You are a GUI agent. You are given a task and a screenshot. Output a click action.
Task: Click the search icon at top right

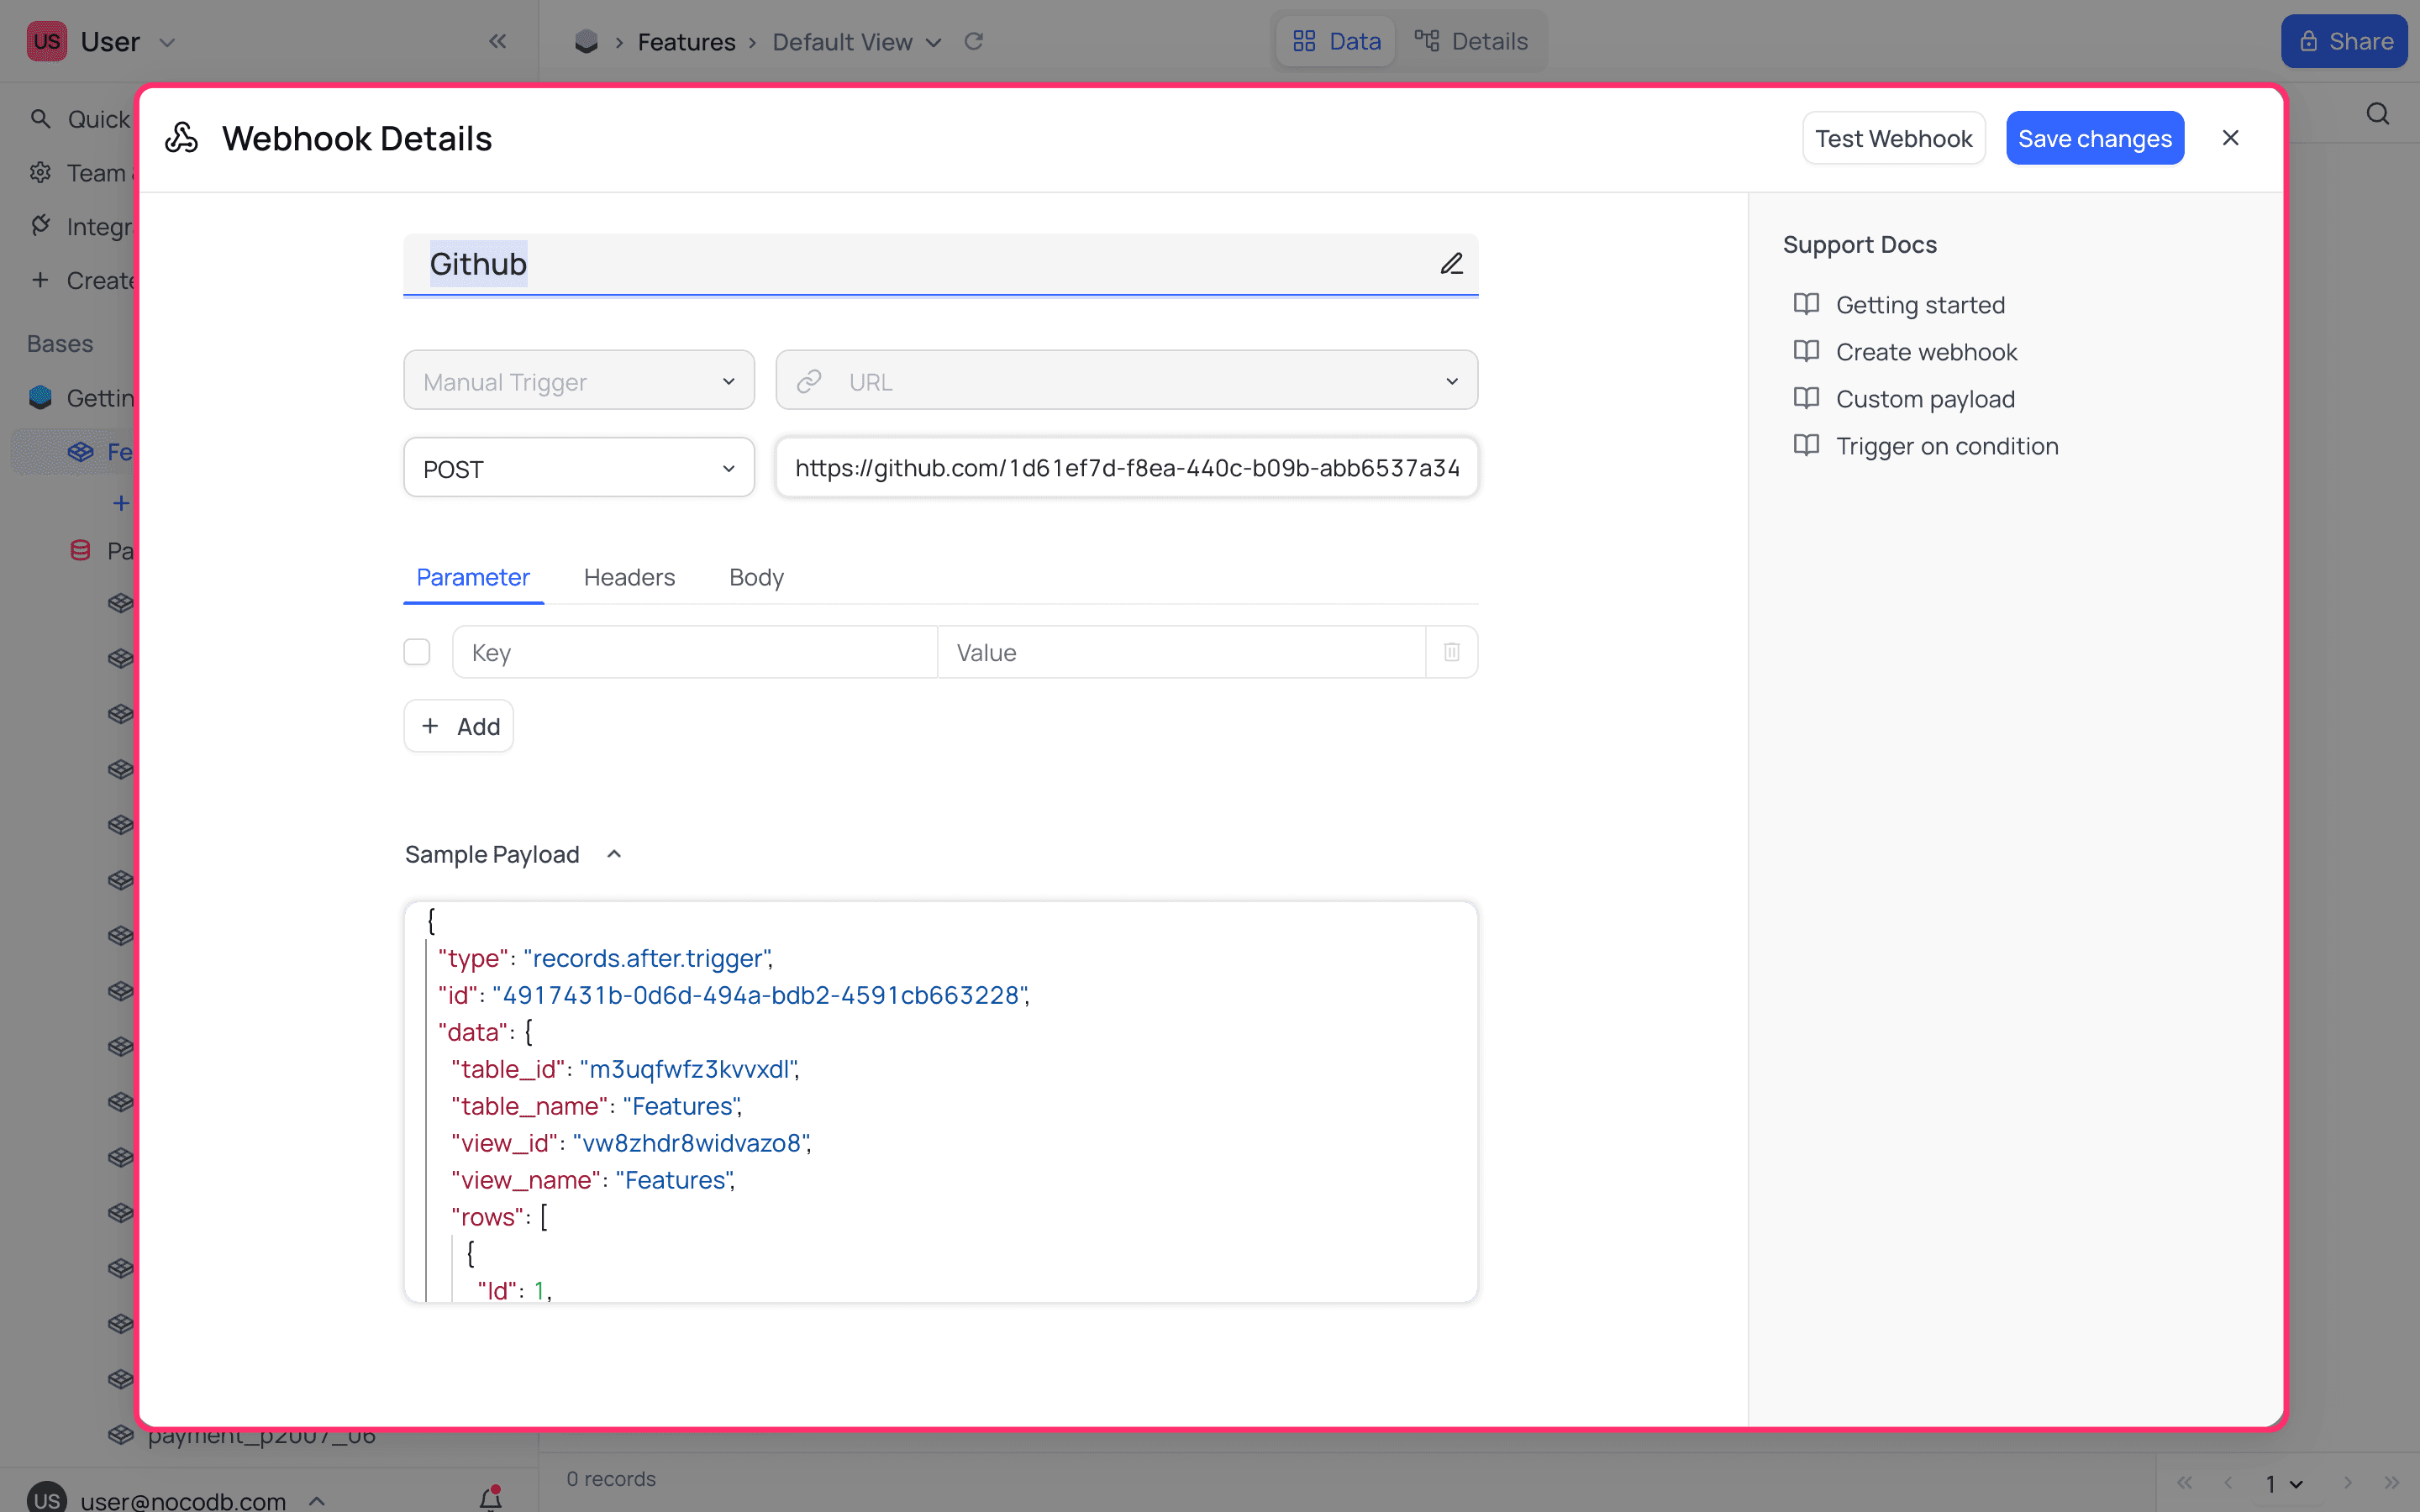tap(2377, 115)
